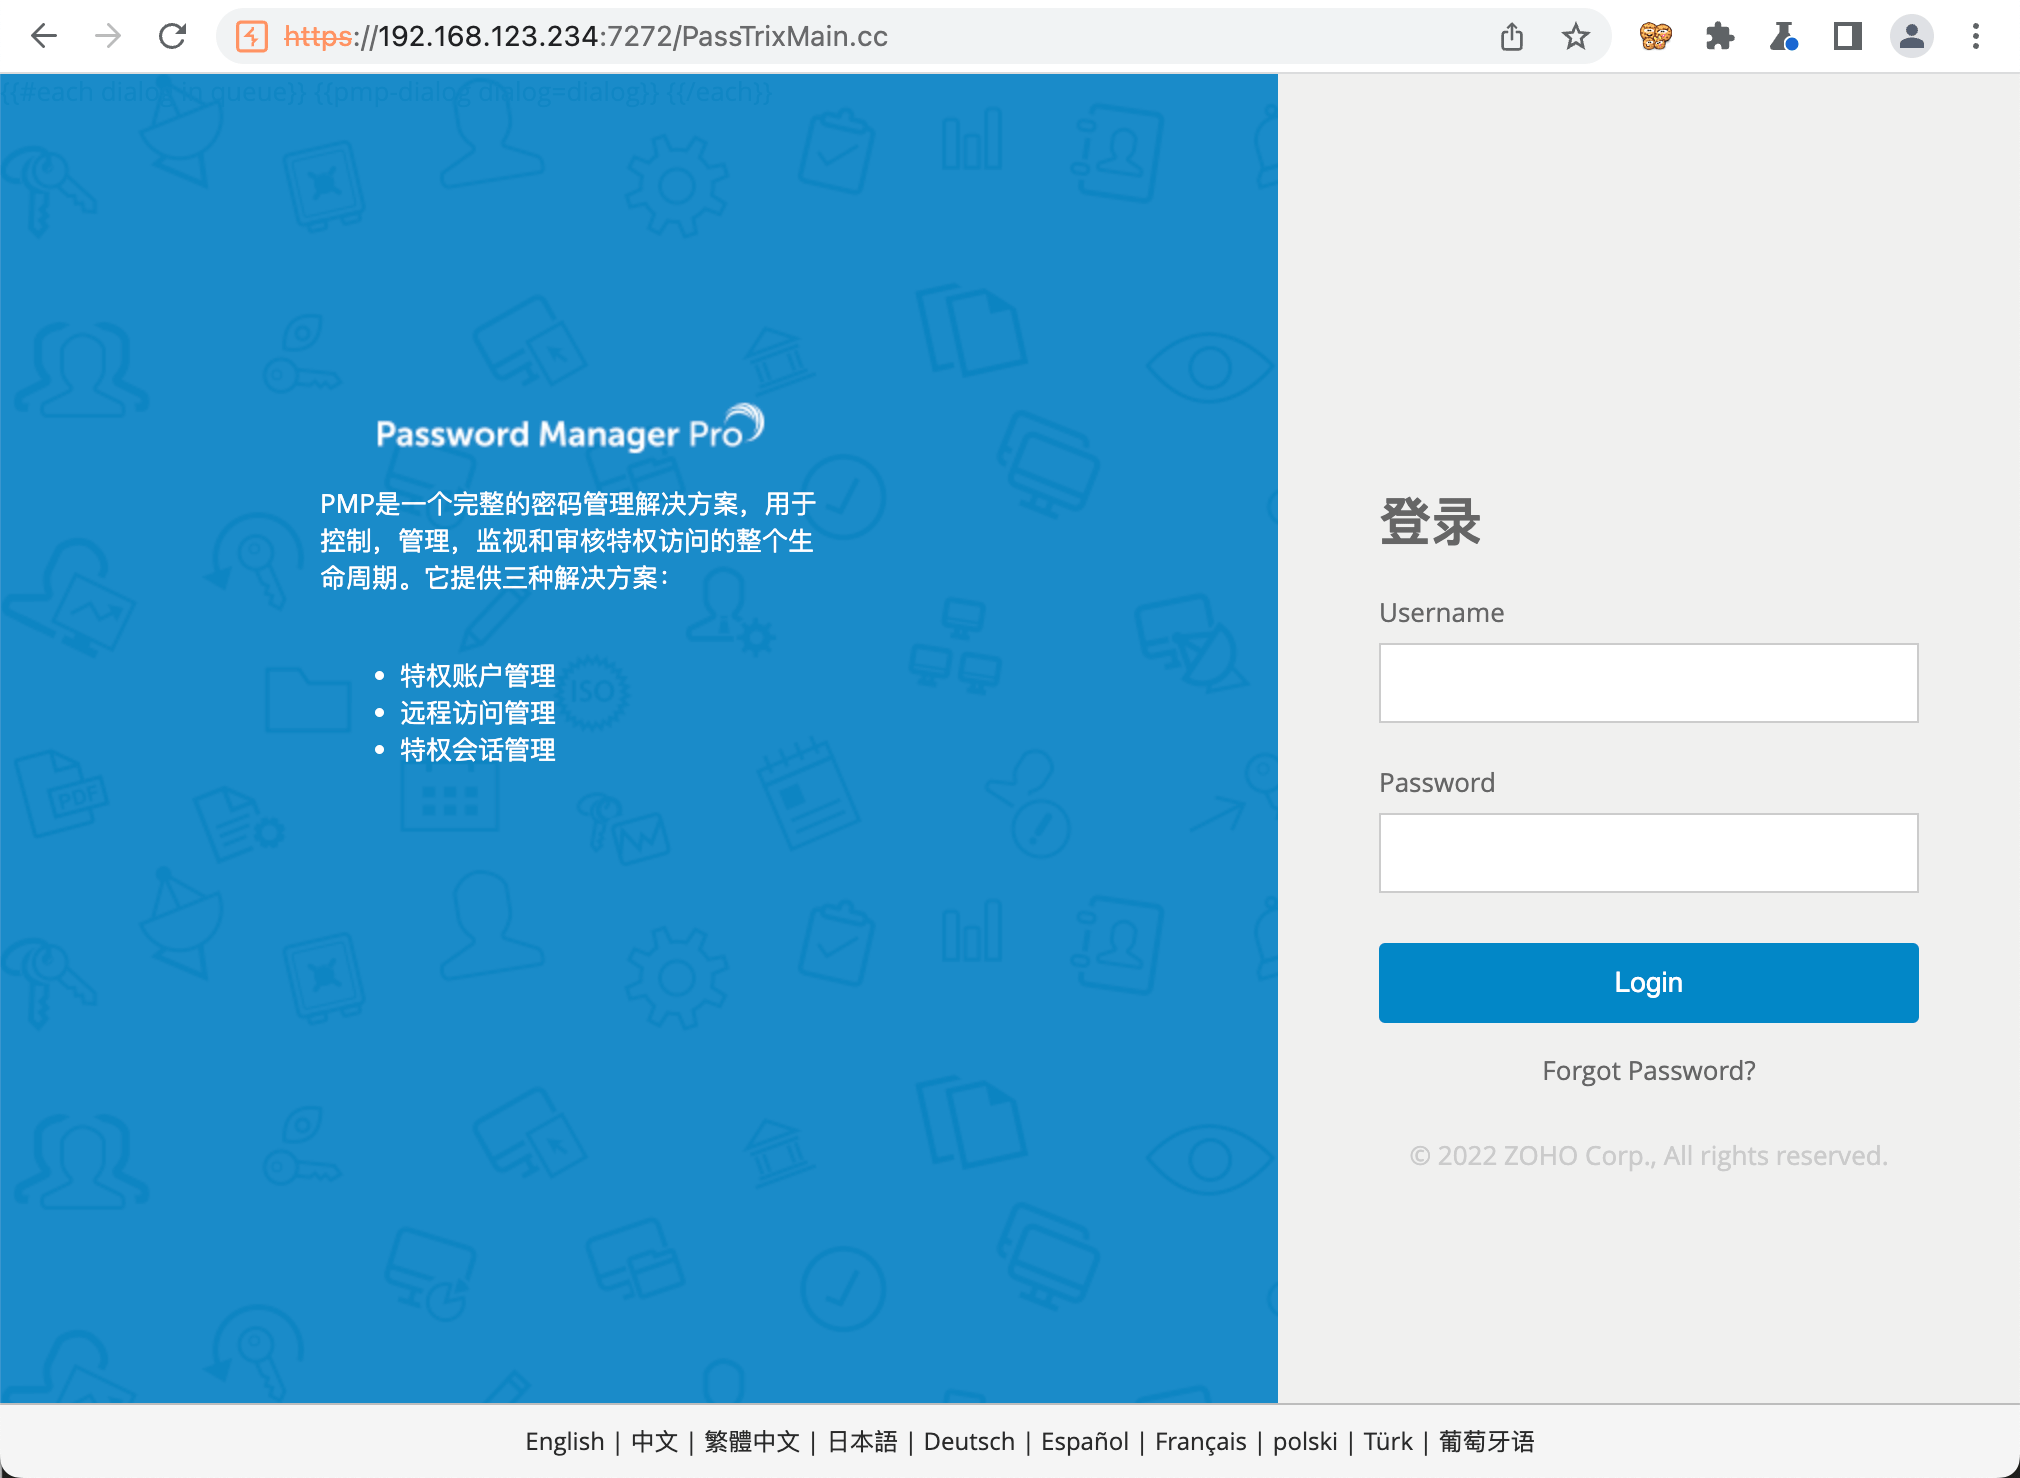Choose the Deutsch language link
This screenshot has width=2020, height=1478.
coord(968,1441)
